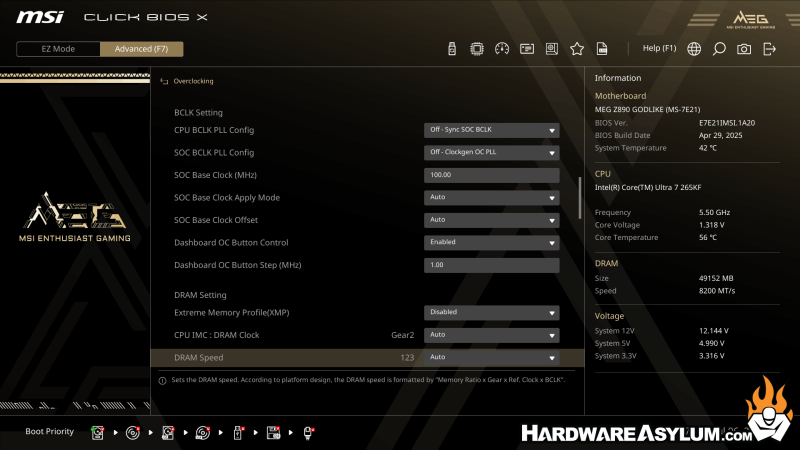Take a screenshot with camera icon

click(744, 49)
